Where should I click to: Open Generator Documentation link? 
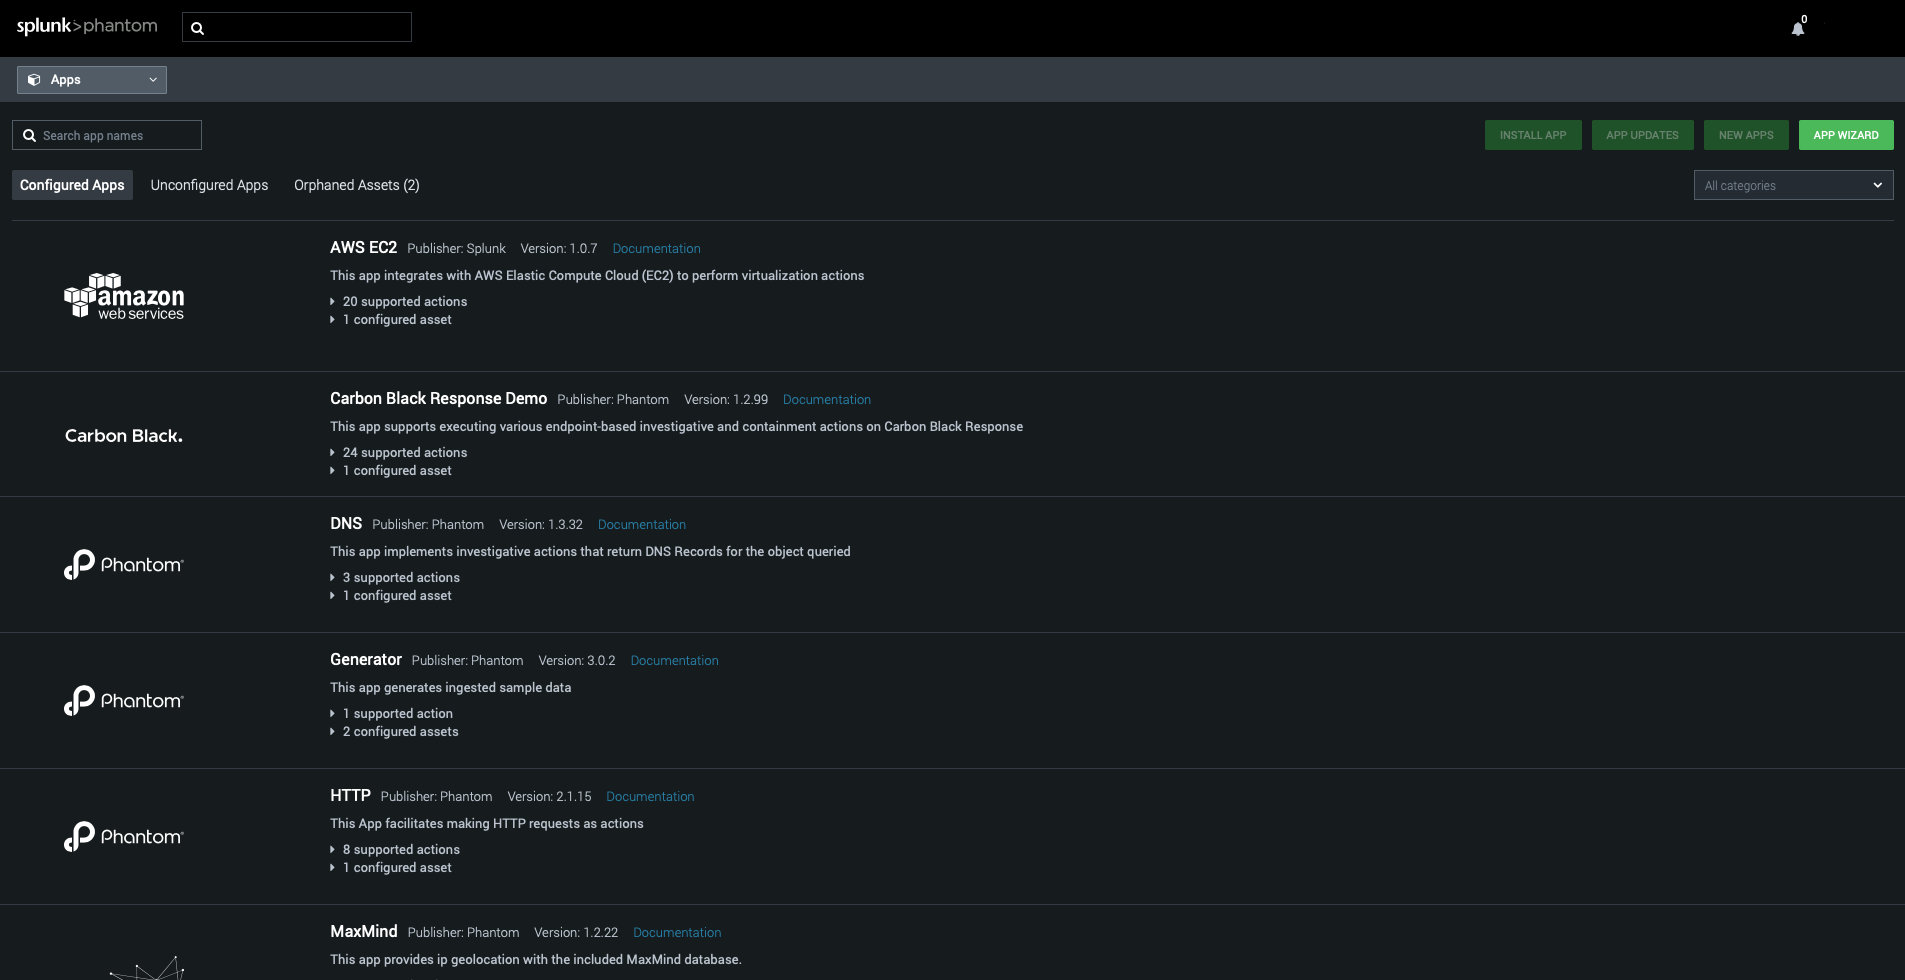674,661
